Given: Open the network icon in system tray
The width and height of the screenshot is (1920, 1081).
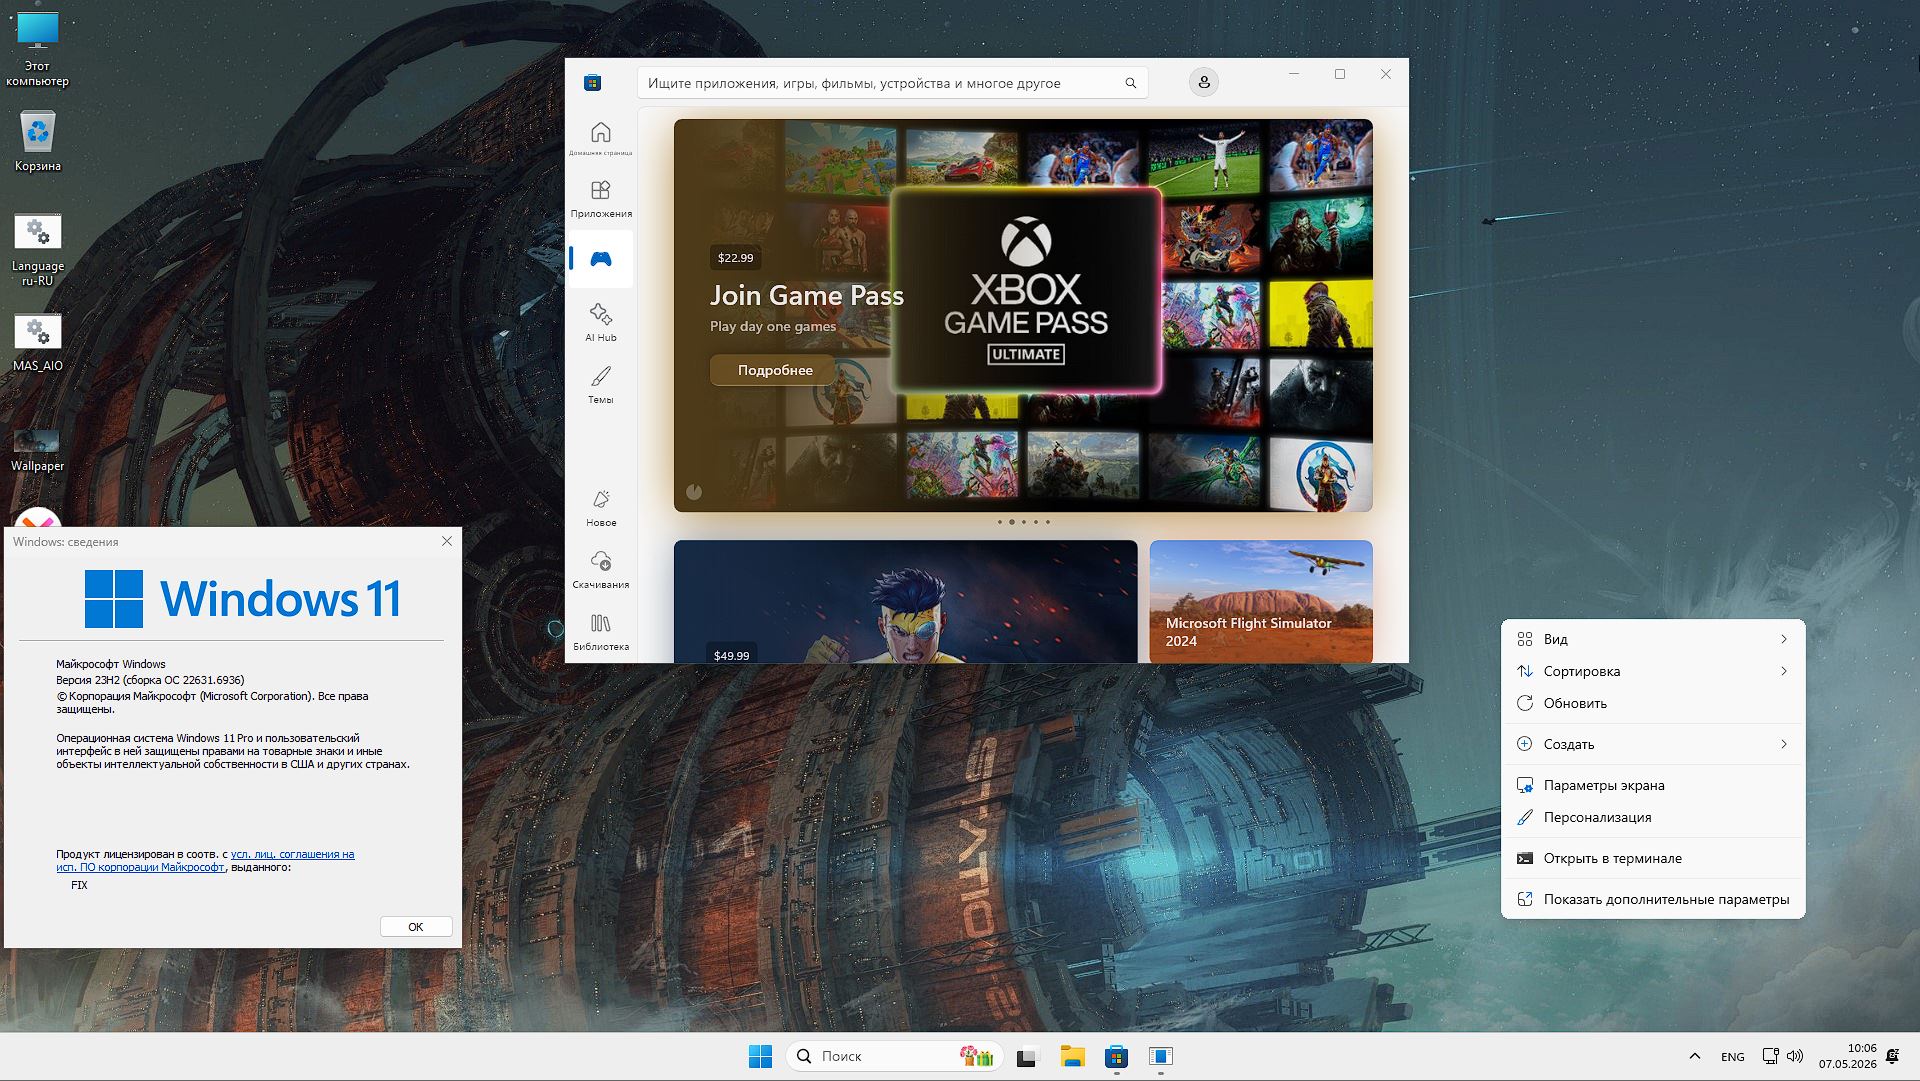Looking at the screenshot, I should [x=1770, y=1056].
